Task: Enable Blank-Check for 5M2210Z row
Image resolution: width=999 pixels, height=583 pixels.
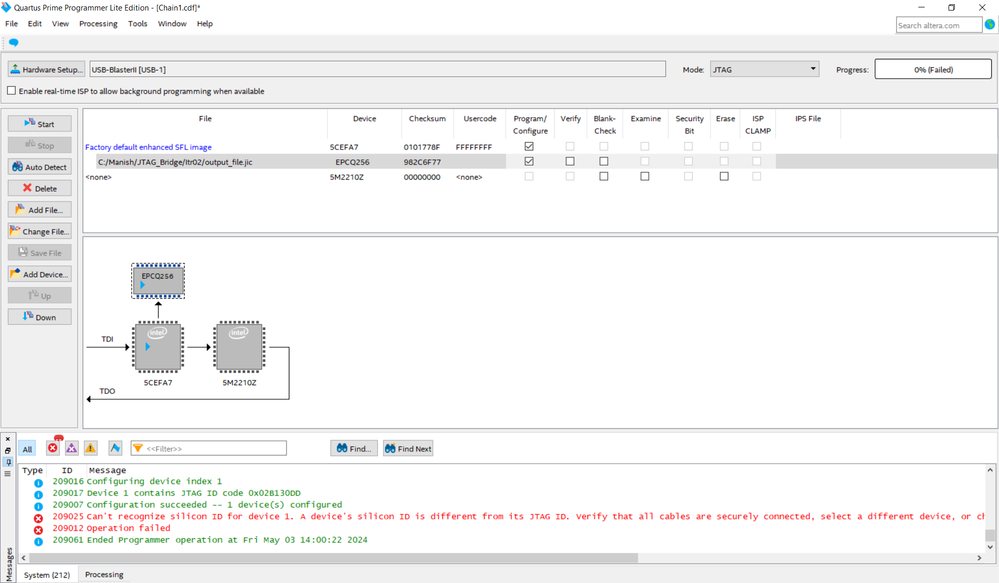Action: 604,176
